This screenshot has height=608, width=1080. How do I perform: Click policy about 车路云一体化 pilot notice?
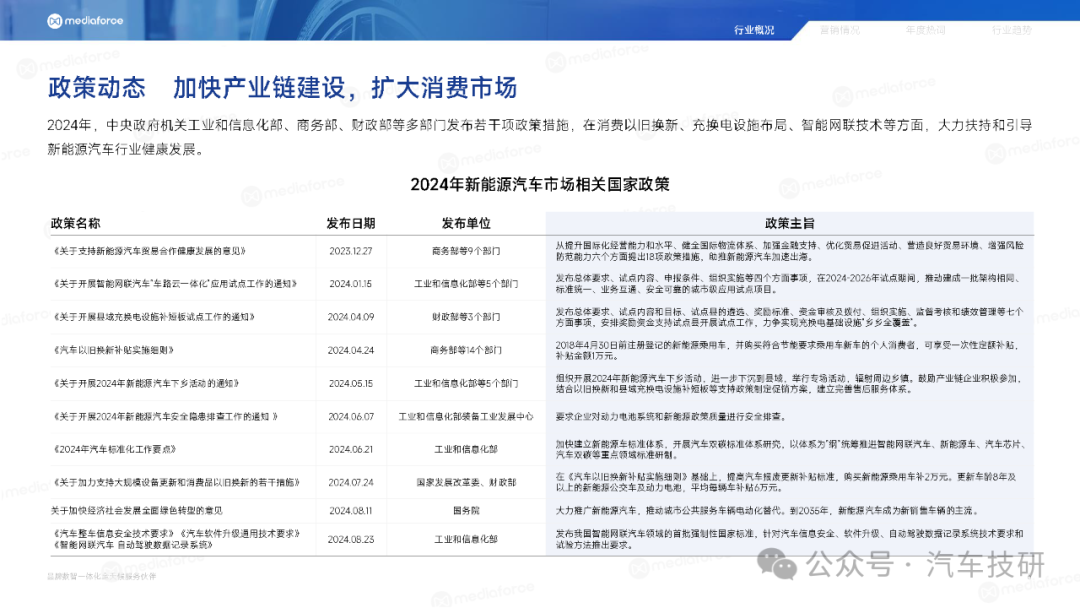(x=174, y=284)
